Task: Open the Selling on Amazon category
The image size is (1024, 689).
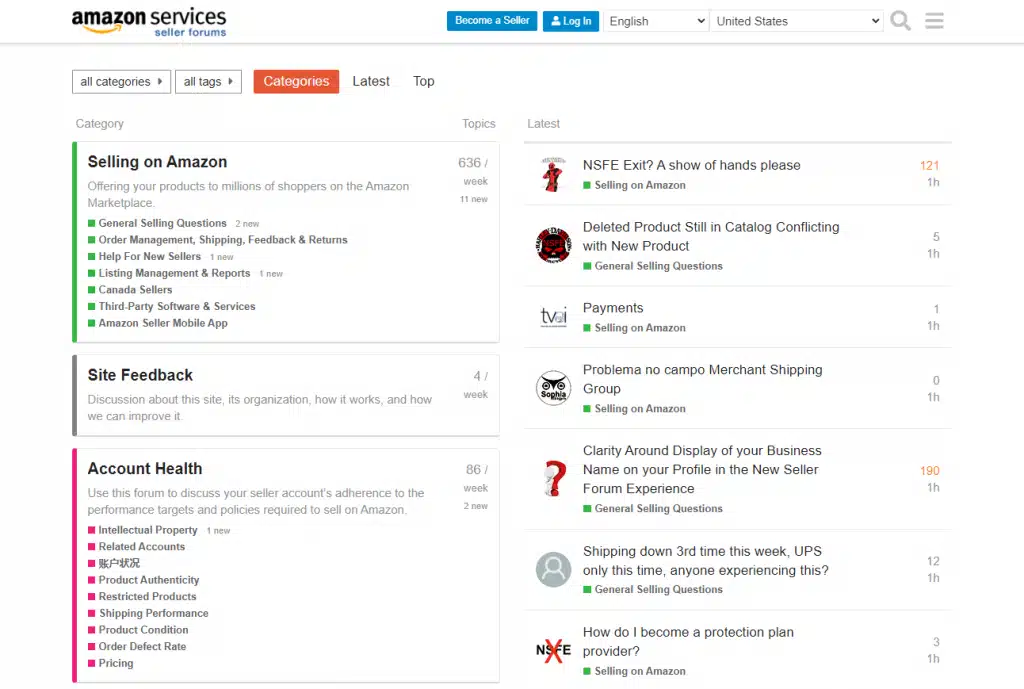Action: click(x=157, y=162)
